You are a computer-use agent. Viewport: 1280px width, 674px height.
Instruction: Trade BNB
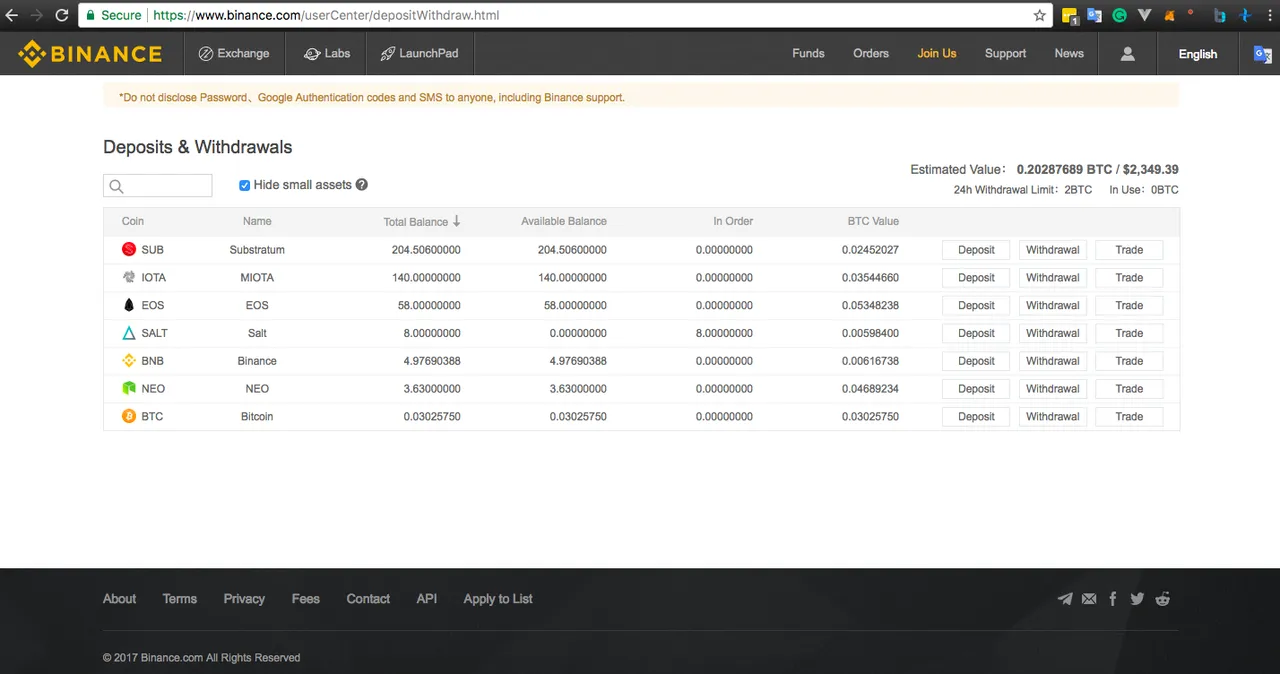1129,361
